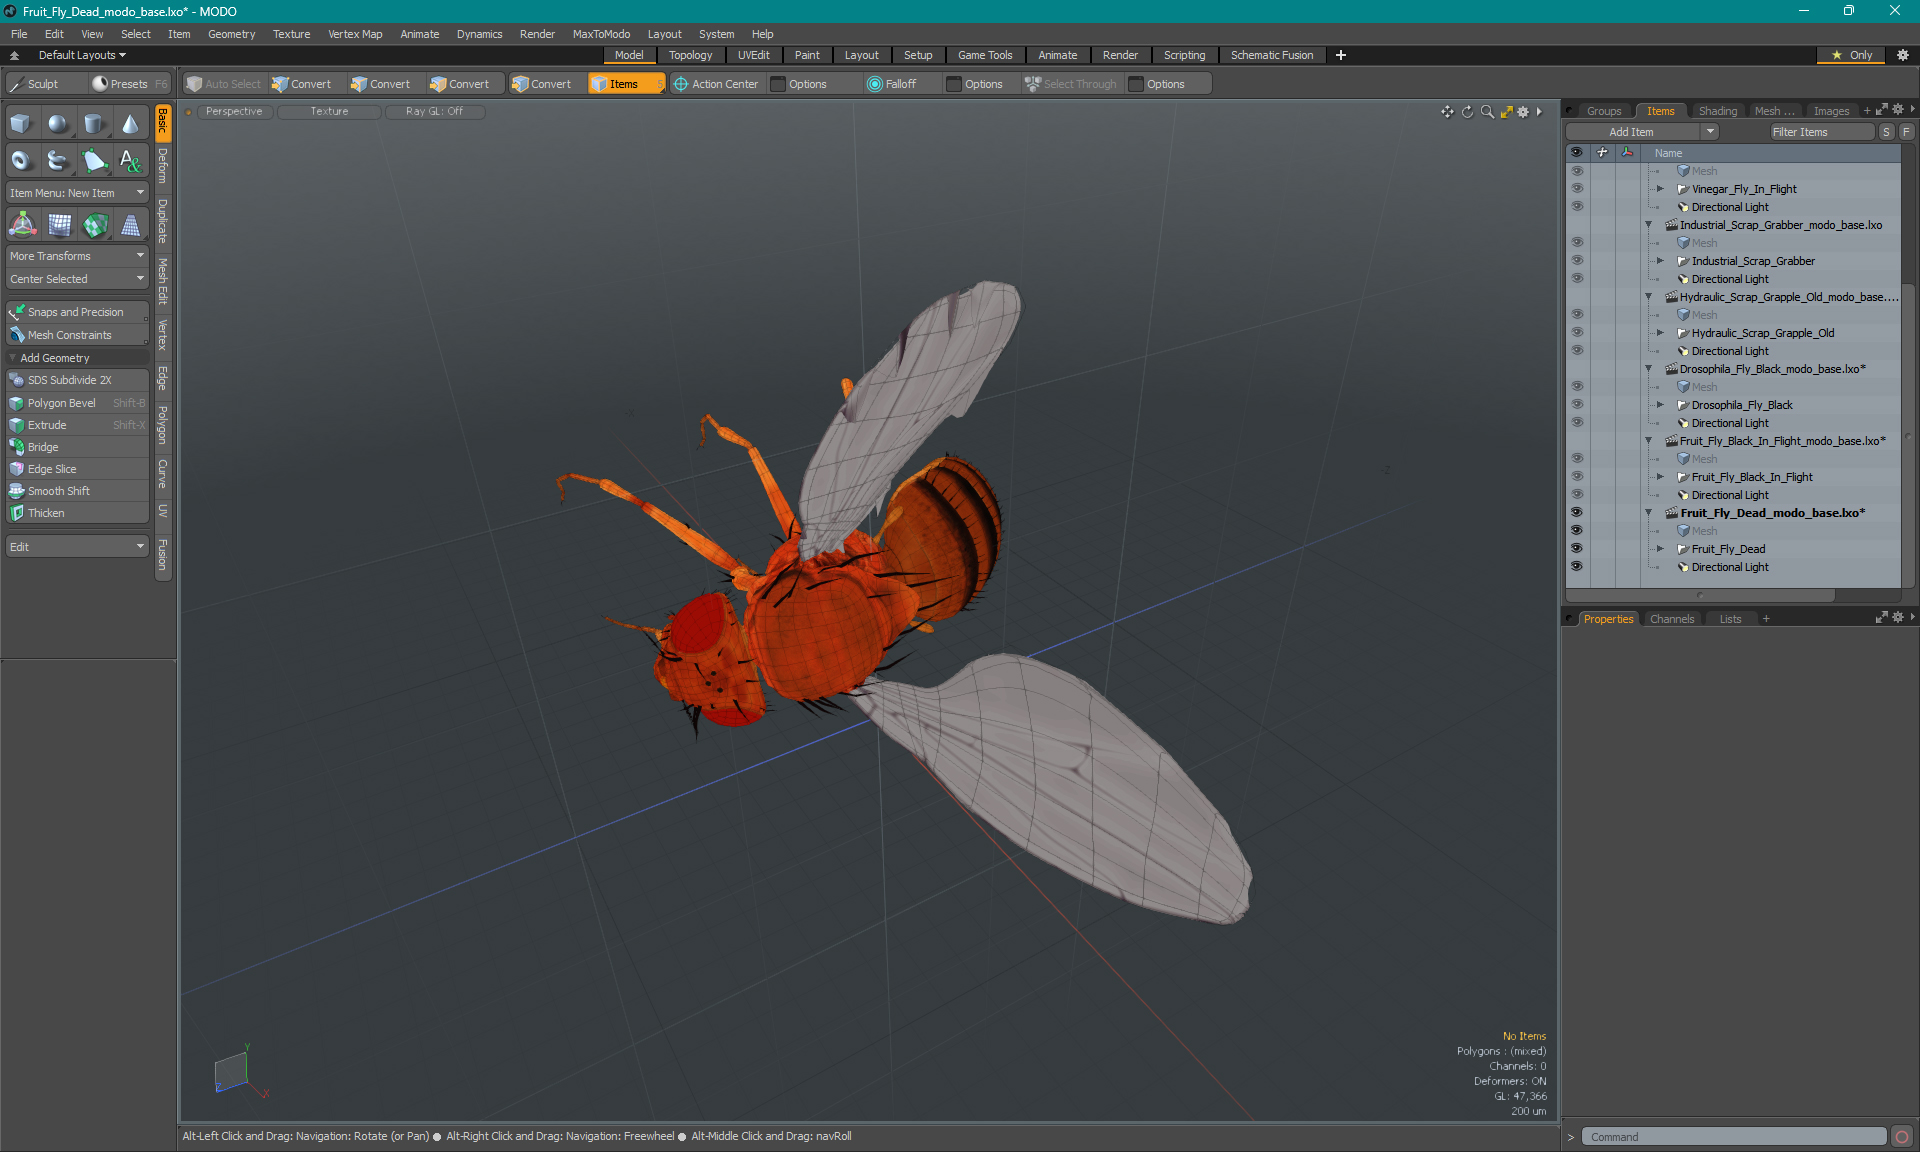Open the Center Selected dropdown

(75, 278)
